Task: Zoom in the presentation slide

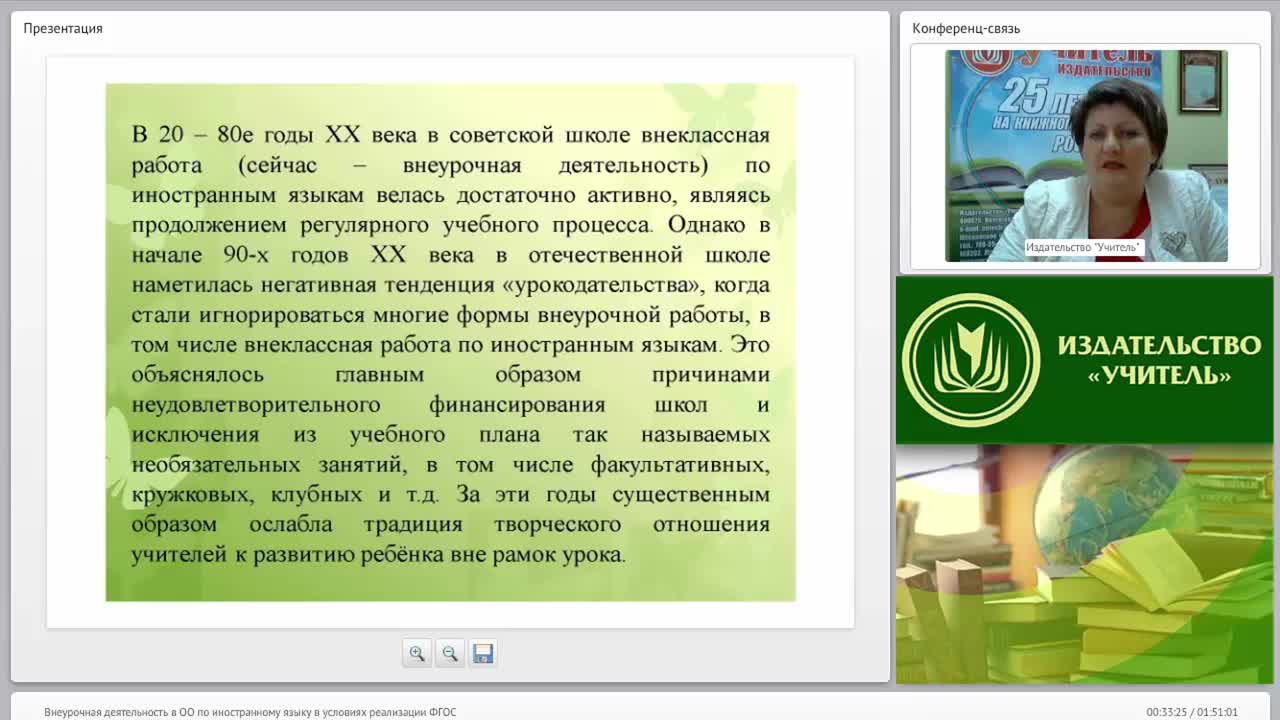Action: click(x=417, y=653)
